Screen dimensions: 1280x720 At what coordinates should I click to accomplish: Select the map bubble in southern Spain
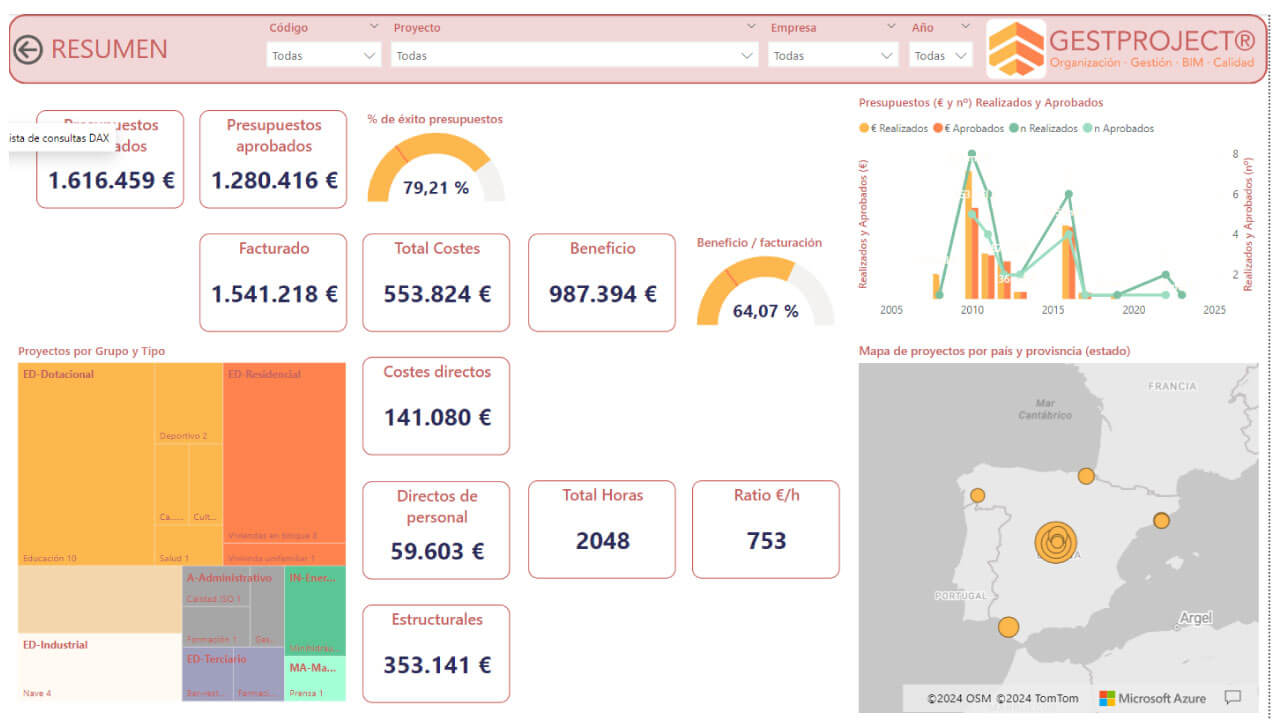1008,627
